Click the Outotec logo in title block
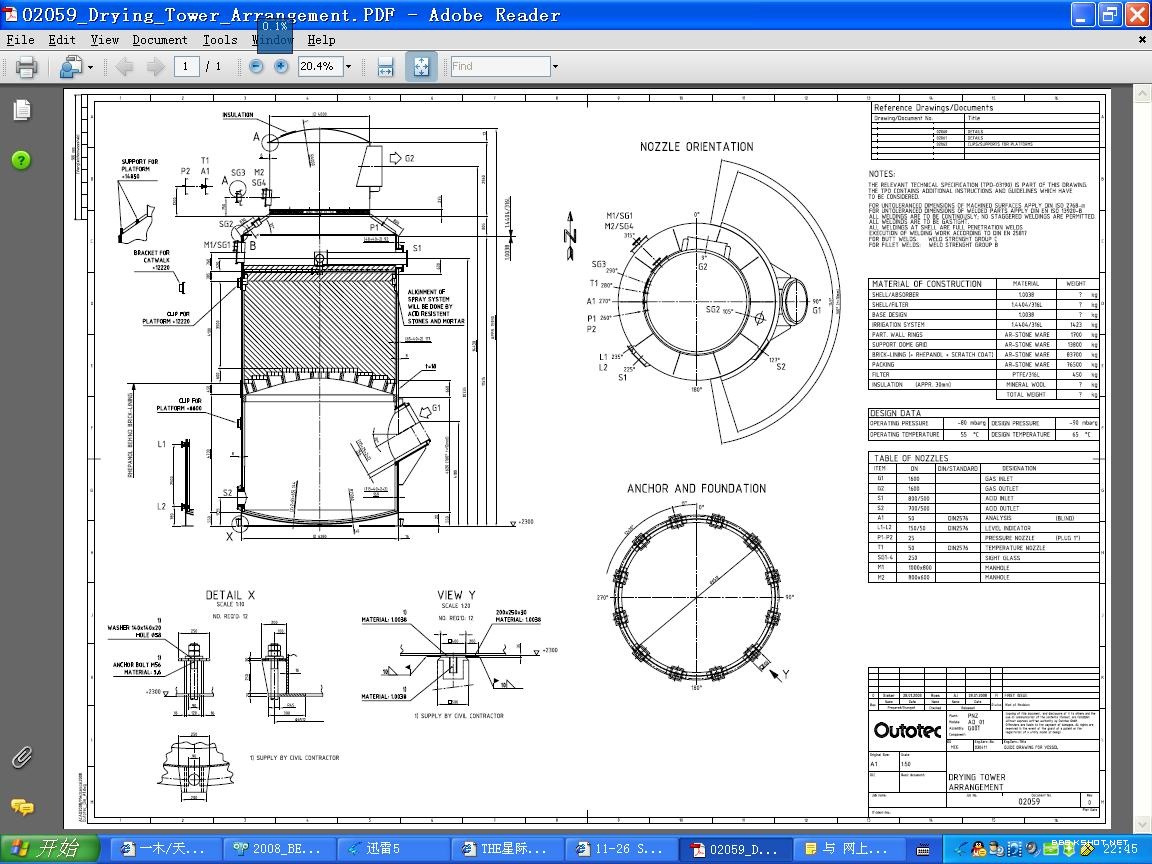Screen dimensions: 1152x864 (x=907, y=730)
